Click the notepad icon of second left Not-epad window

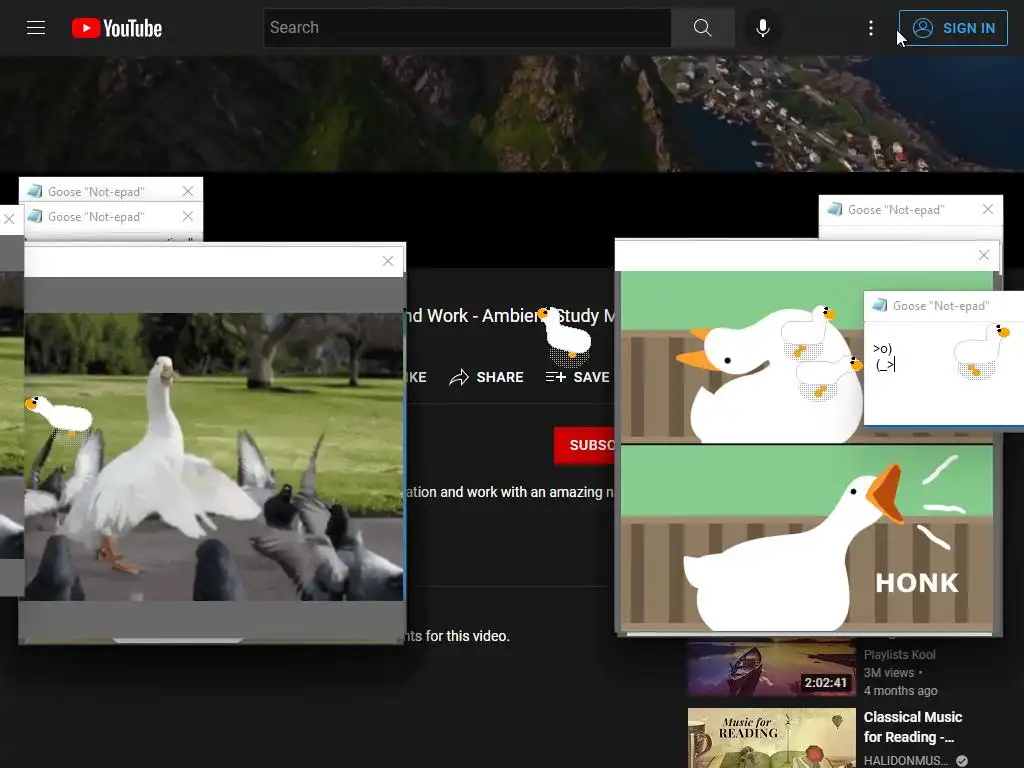35,216
